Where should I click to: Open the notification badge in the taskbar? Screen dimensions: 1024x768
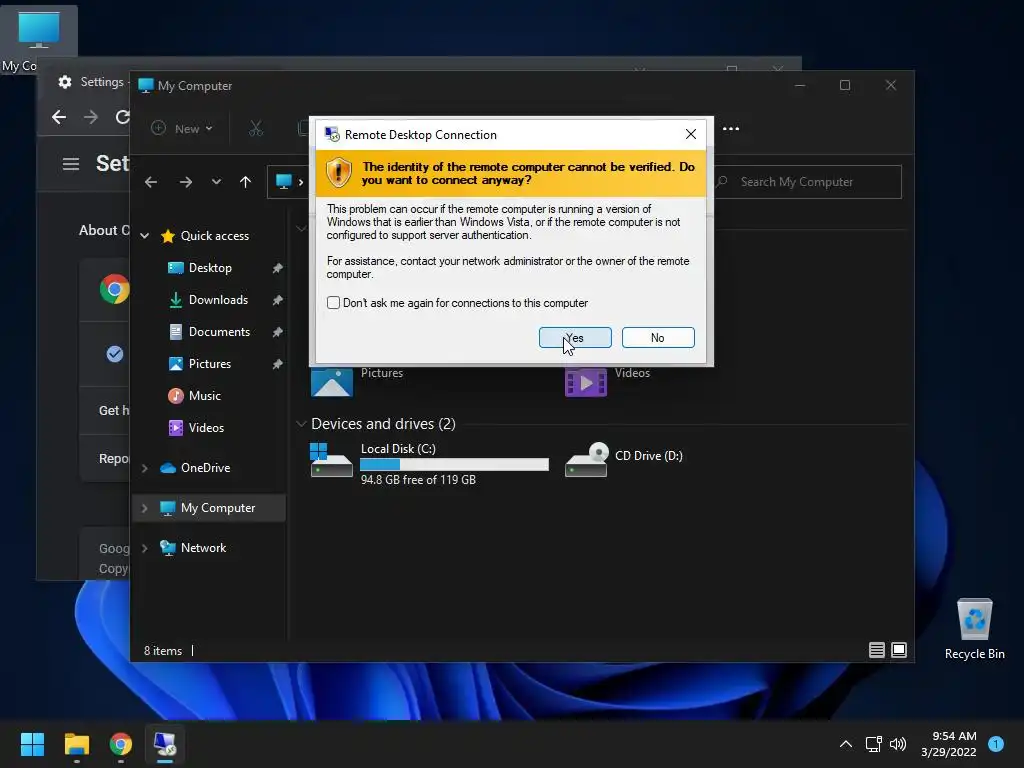996,744
